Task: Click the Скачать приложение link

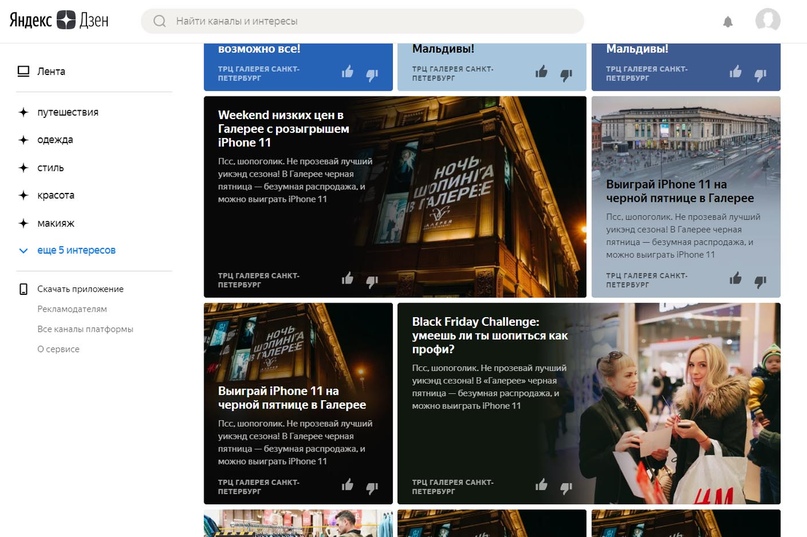Action: pyautogui.click(x=80, y=289)
